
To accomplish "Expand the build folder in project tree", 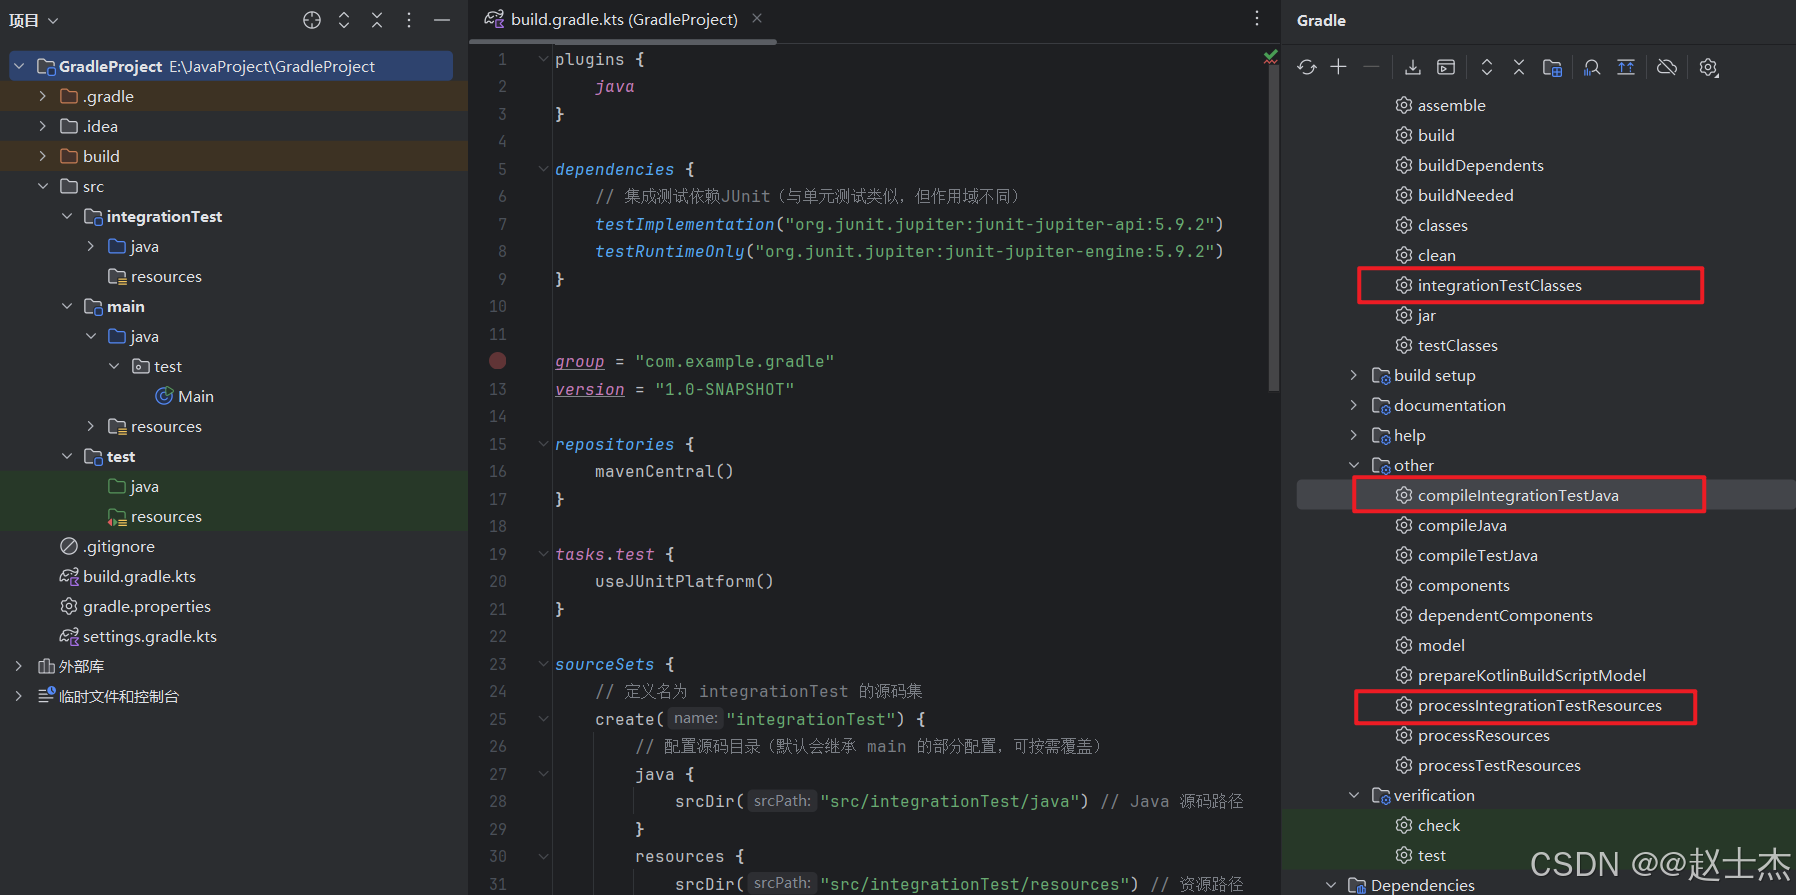I will (x=42, y=156).
